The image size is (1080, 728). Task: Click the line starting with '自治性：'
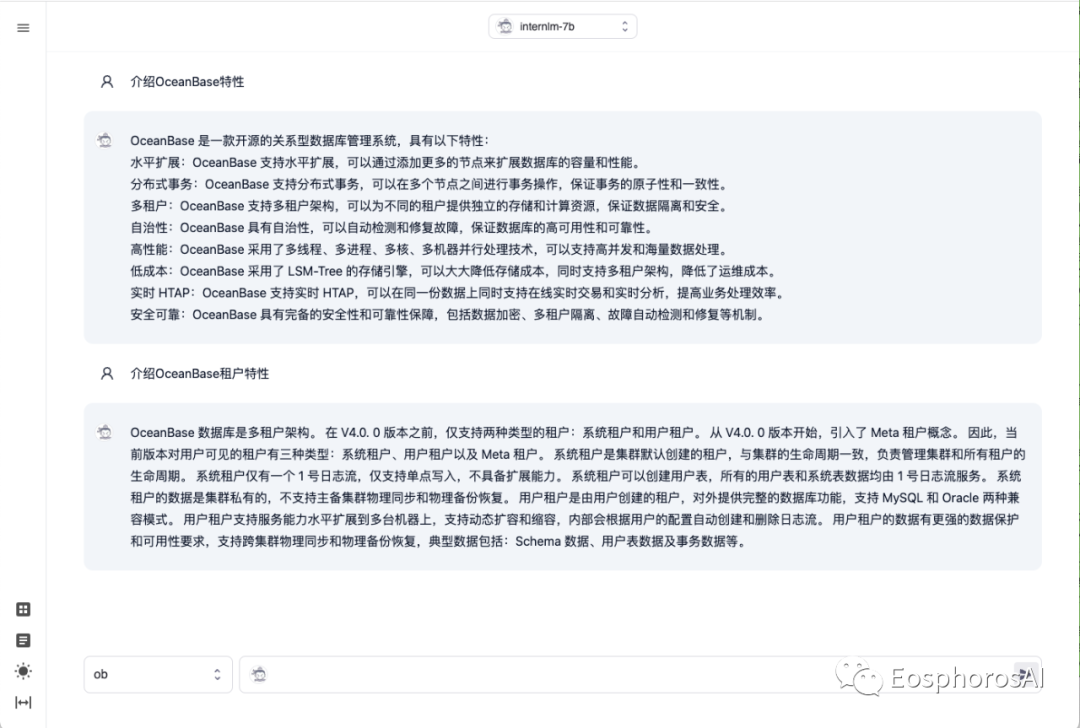coord(393,228)
